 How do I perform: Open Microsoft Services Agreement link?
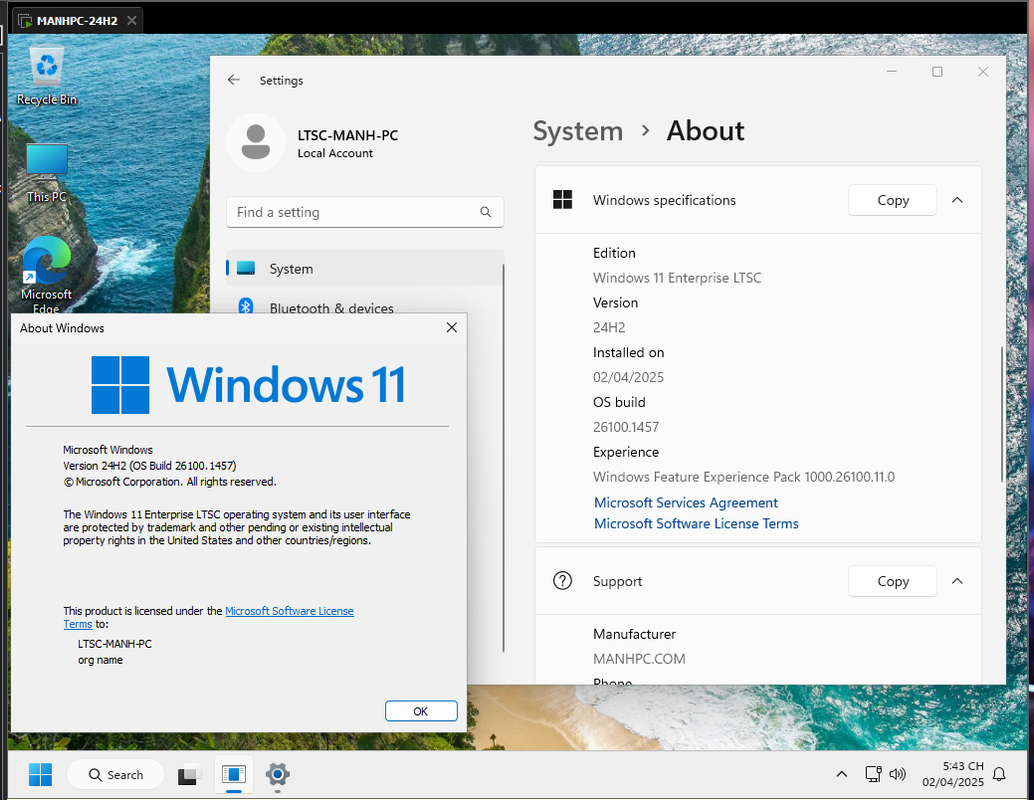pyautogui.click(x=686, y=503)
